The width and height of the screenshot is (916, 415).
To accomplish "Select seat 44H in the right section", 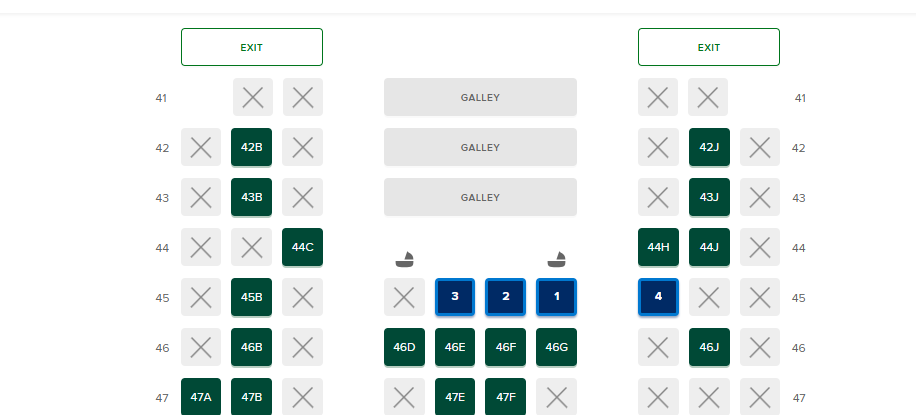I will pos(658,247).
